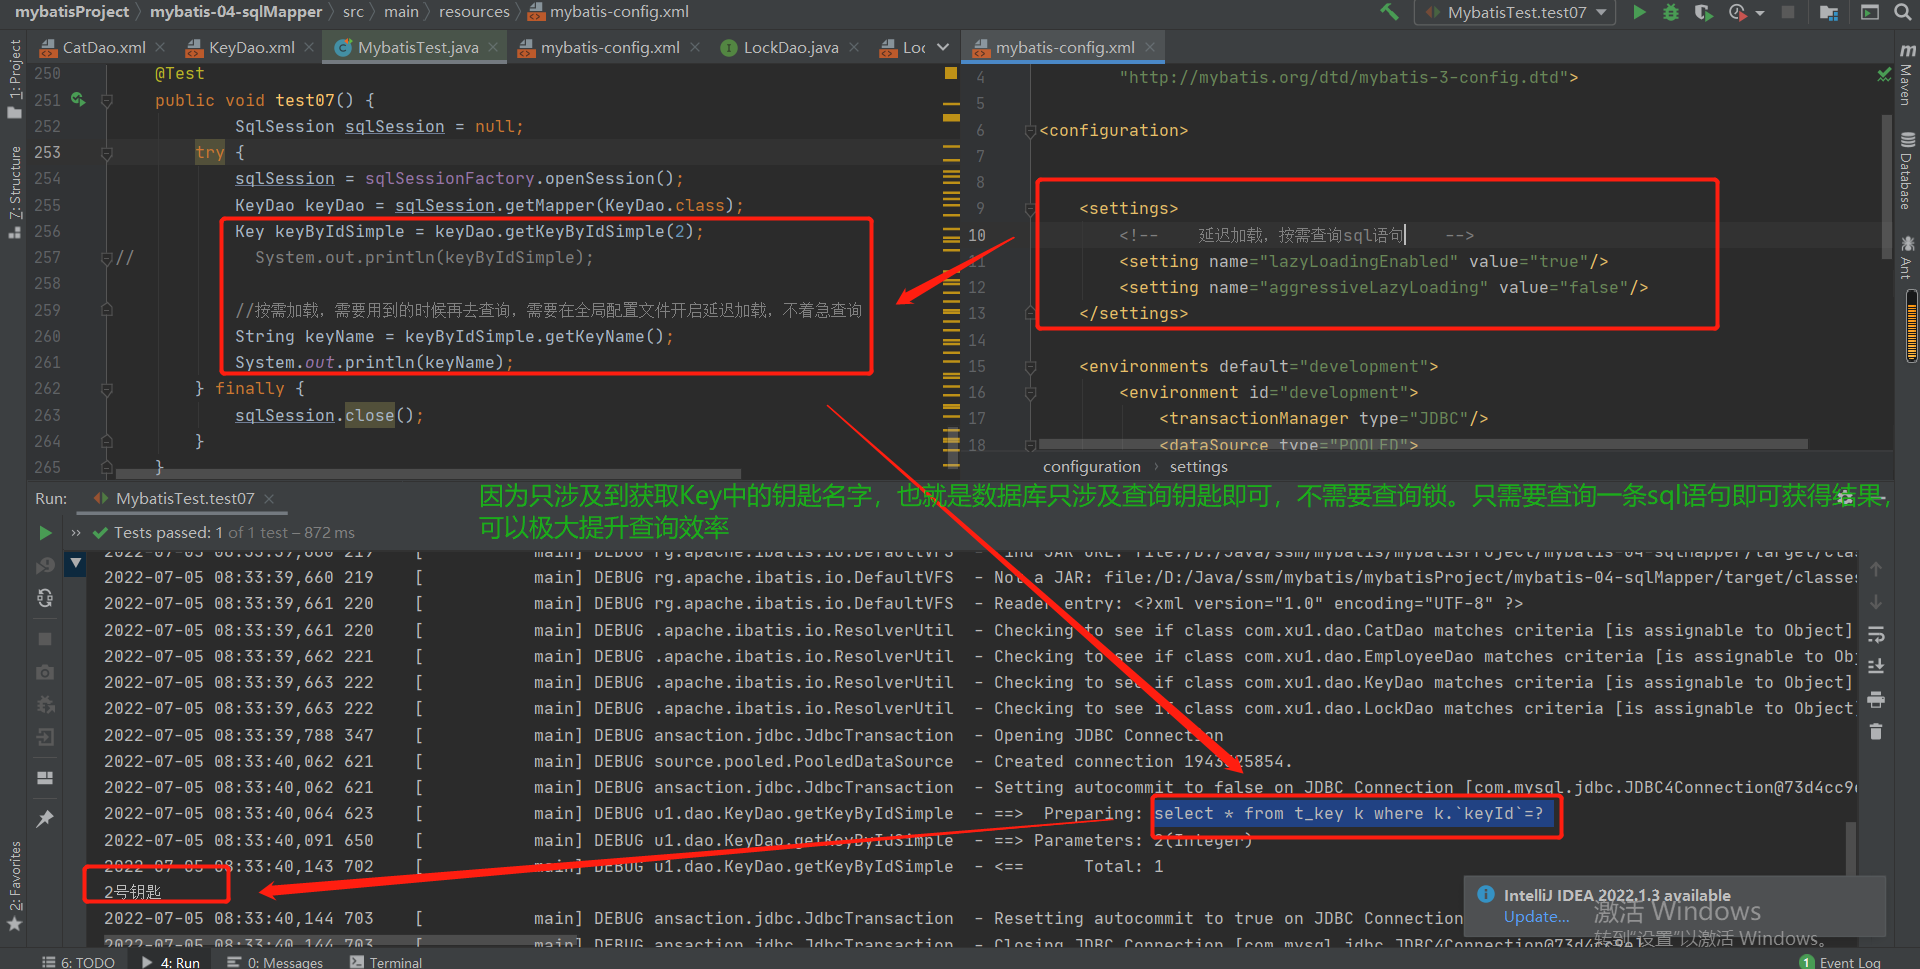Open the Database tool window
Image resolution: width=1920 pixels, height=969 pixels.
pos(1907,172)
